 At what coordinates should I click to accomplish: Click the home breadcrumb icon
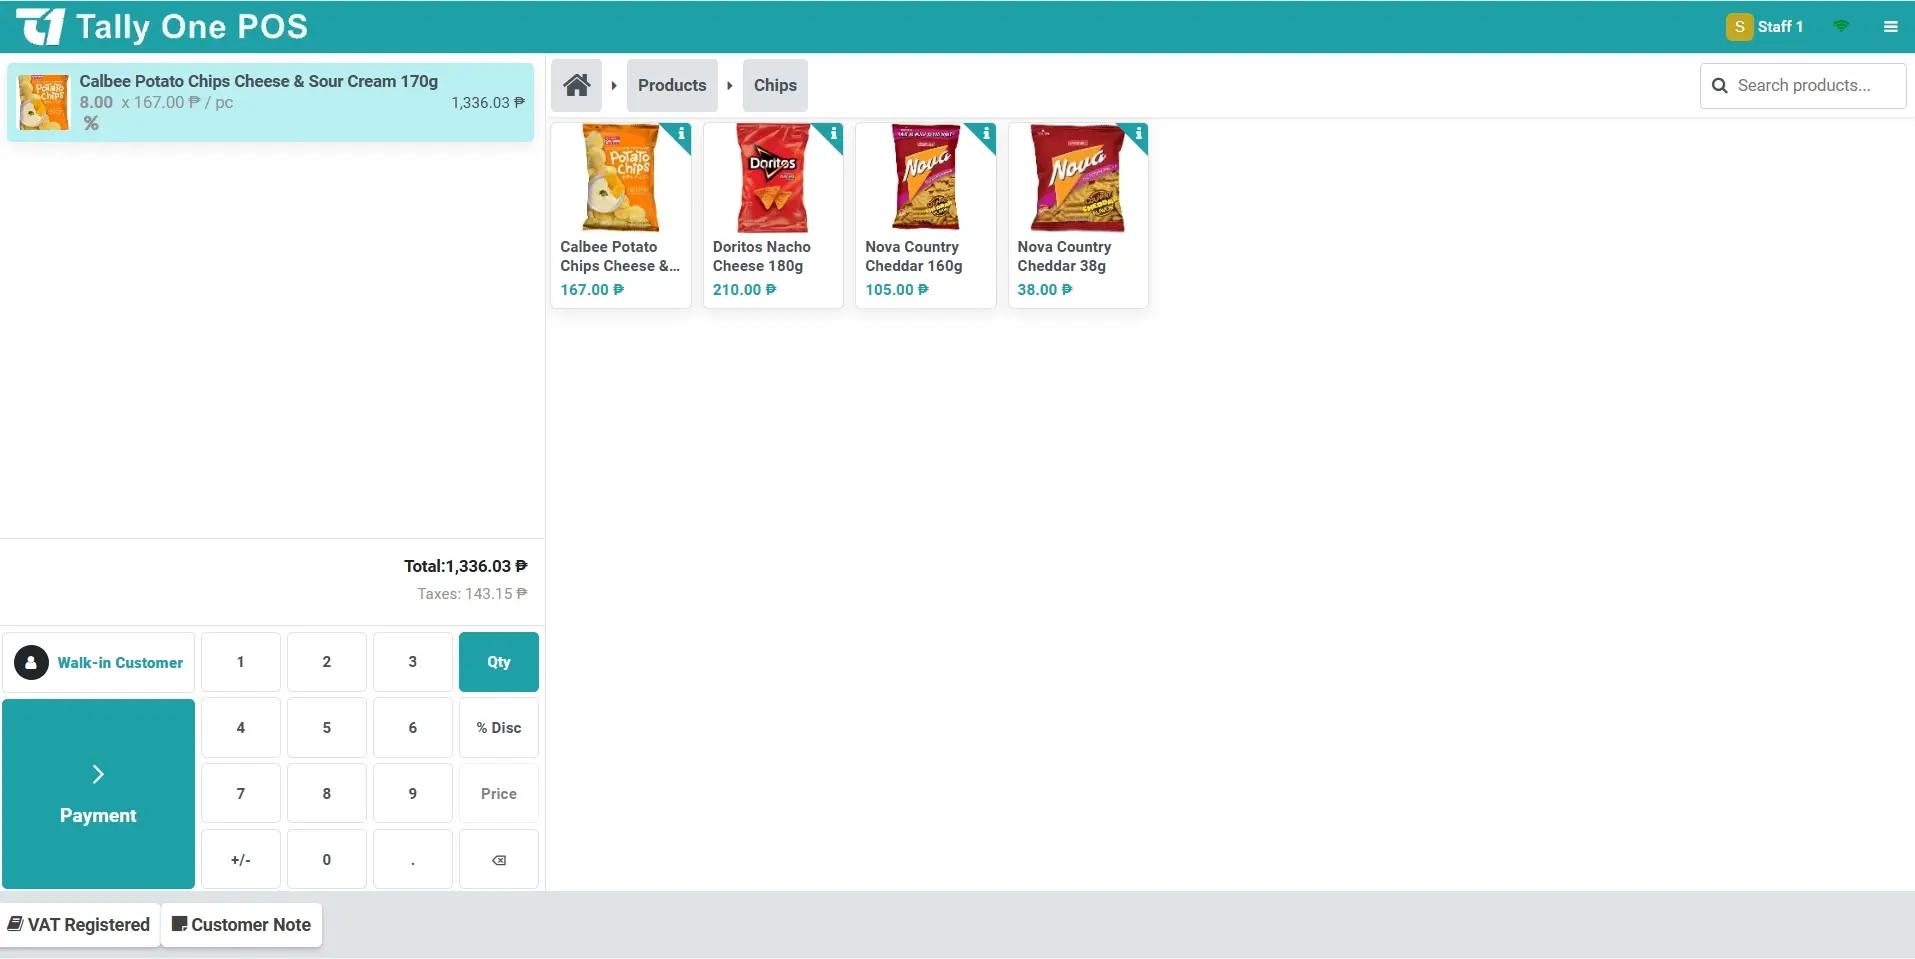pyautogui.click(x=576, y=85)
